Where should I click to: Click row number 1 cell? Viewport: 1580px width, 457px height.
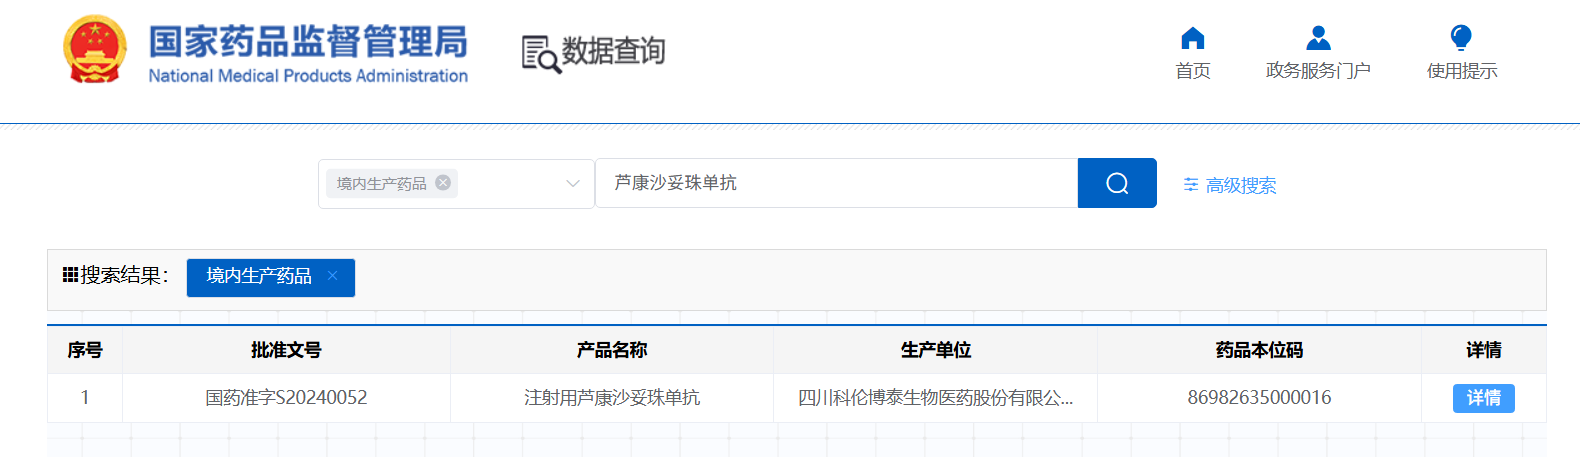tap(85, 398)
